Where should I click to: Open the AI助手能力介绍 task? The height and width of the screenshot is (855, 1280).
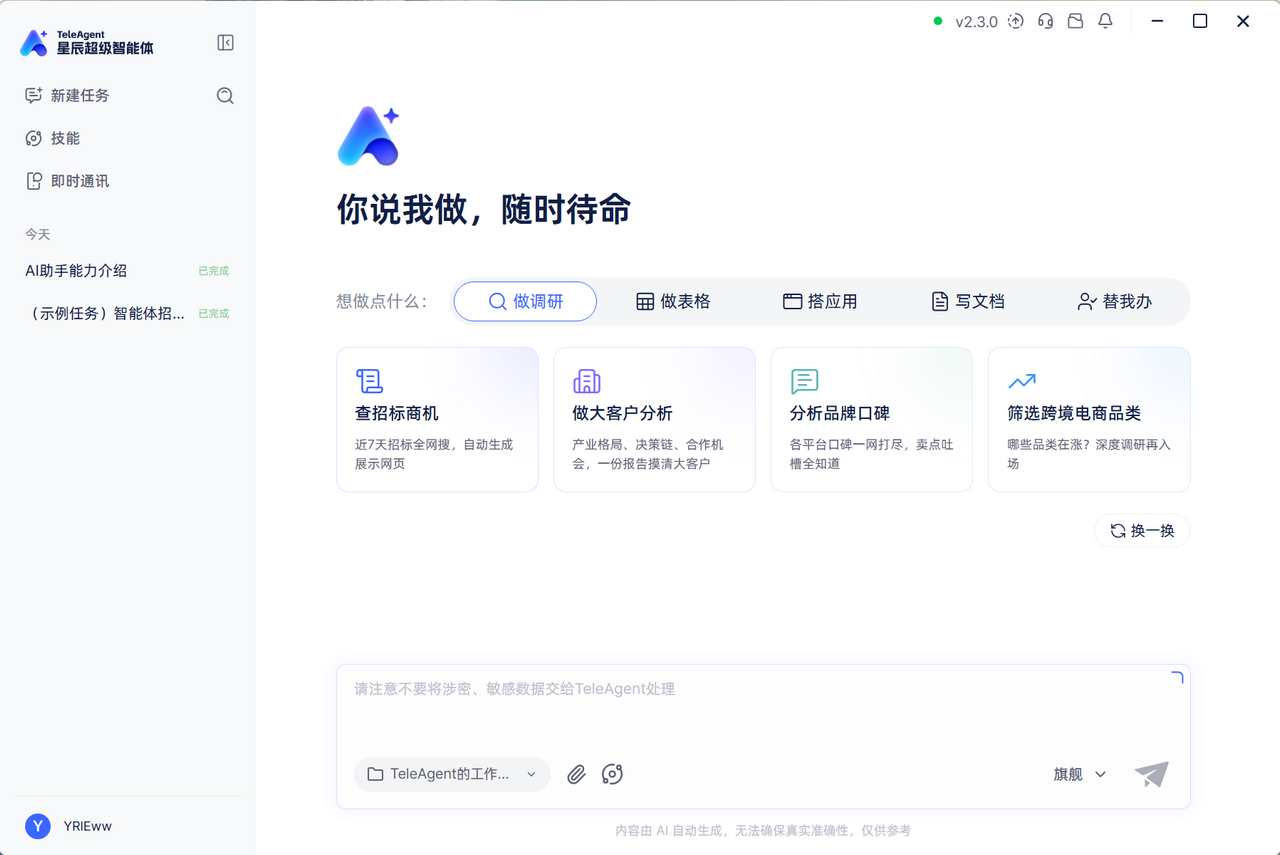[127, 271]
